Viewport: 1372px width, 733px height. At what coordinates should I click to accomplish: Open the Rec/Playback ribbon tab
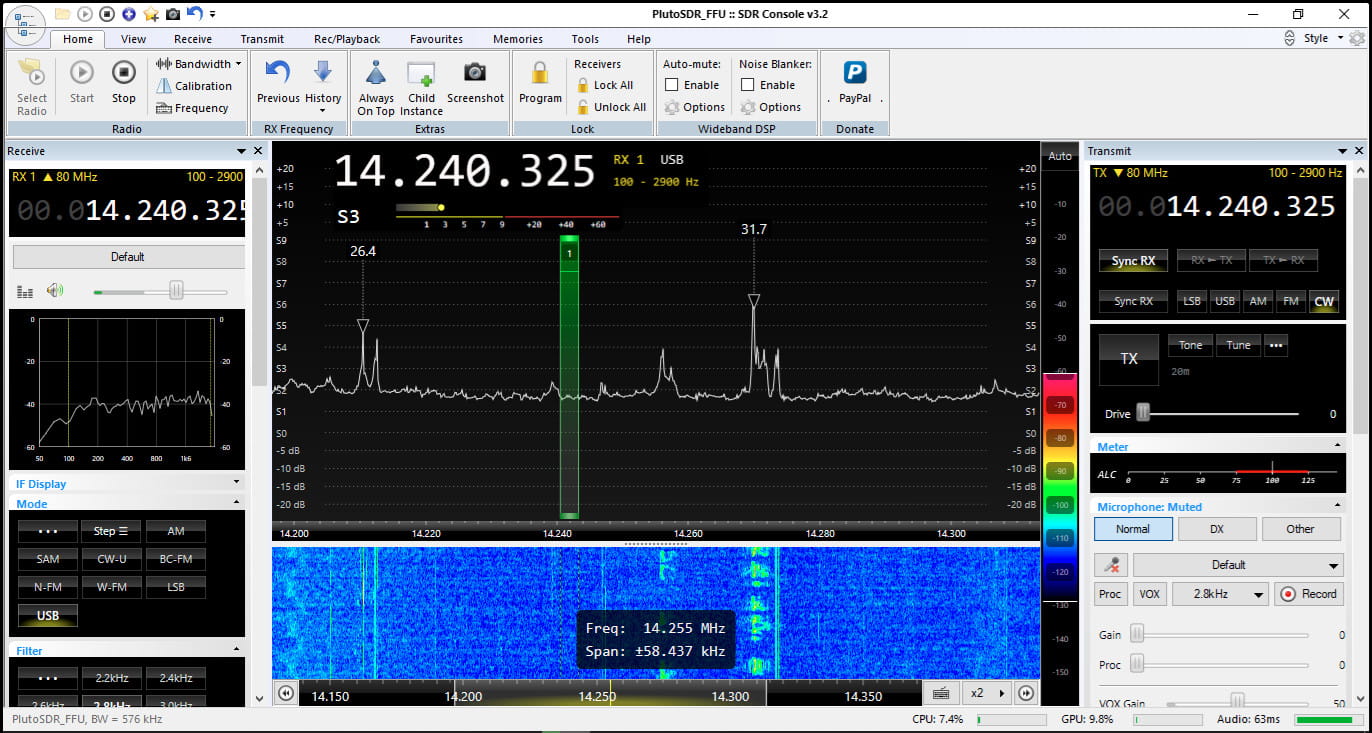[346, 39]
